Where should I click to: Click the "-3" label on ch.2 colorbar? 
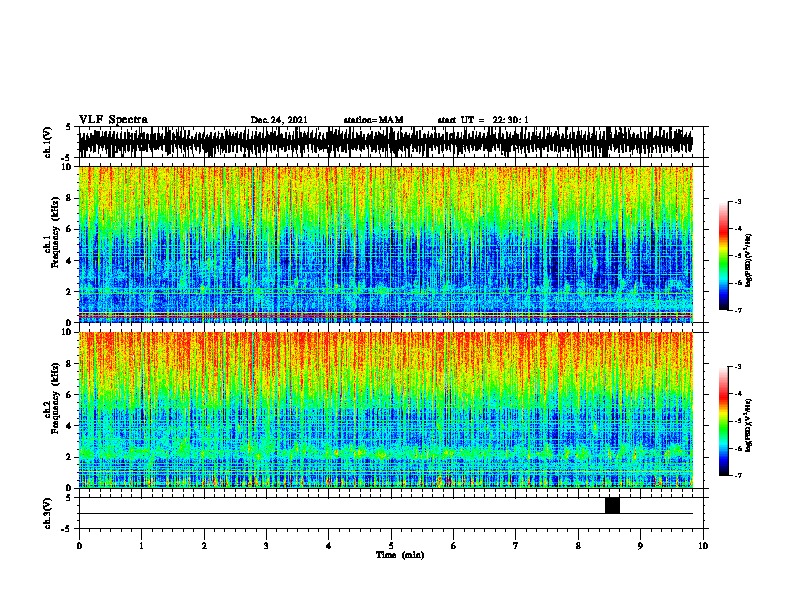coord(737,367)
